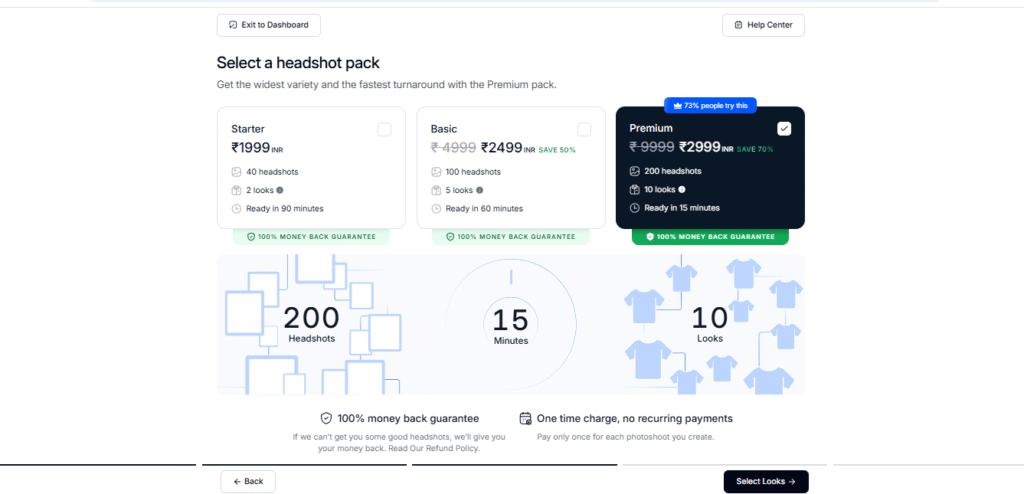Click the Premium headshots image icon

click(x=634, y=171)
